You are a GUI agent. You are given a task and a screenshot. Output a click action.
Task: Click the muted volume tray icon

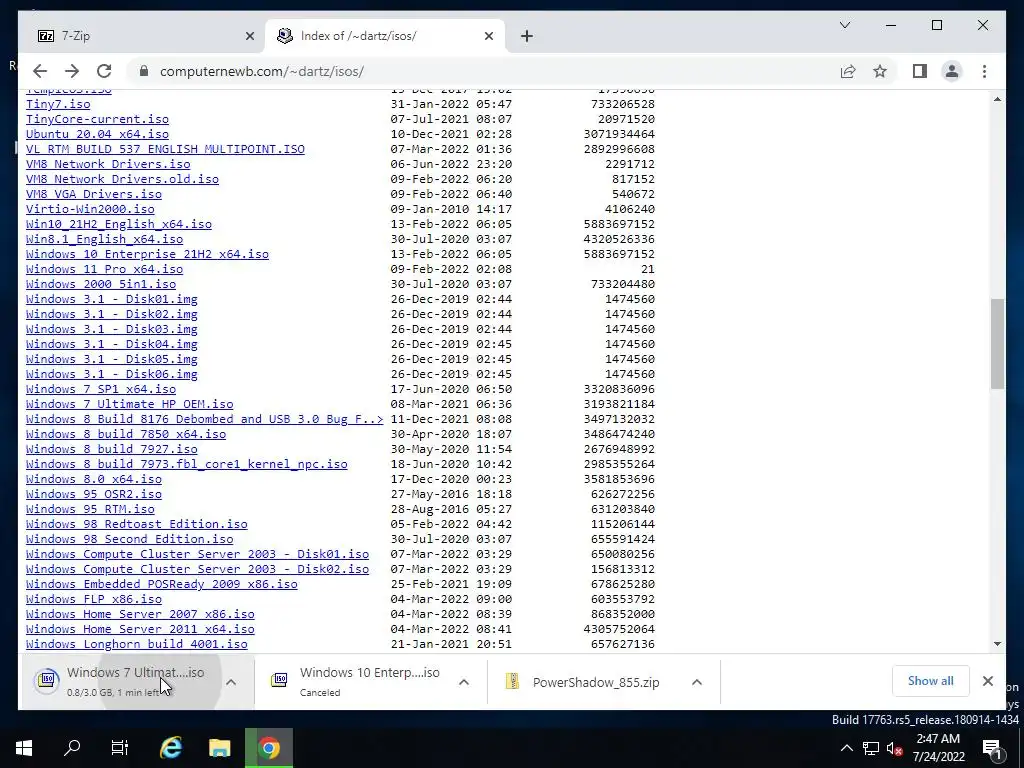(895, 748)
